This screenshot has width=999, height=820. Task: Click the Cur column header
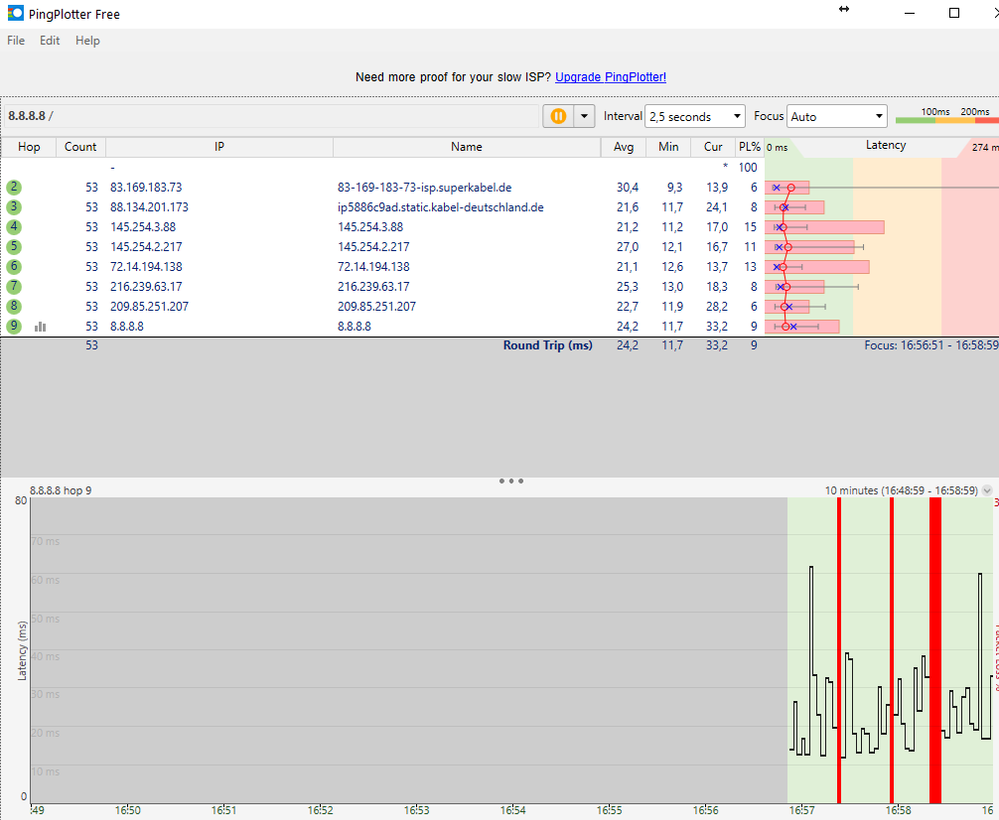[713, 147]
